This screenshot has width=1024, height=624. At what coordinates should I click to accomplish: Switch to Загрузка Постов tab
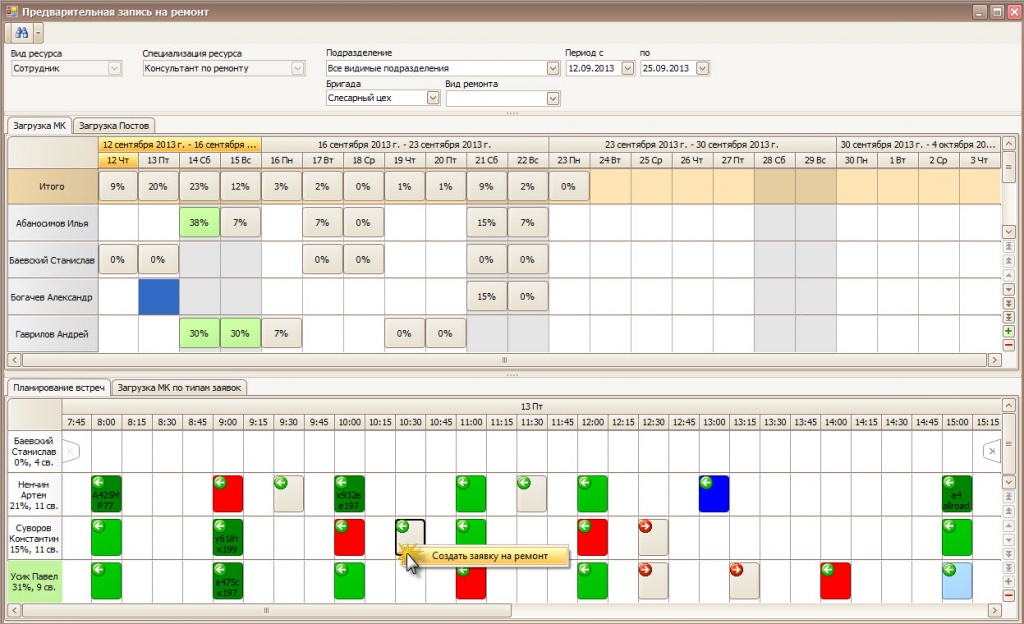pyautogui.click(x=114, y=125)
